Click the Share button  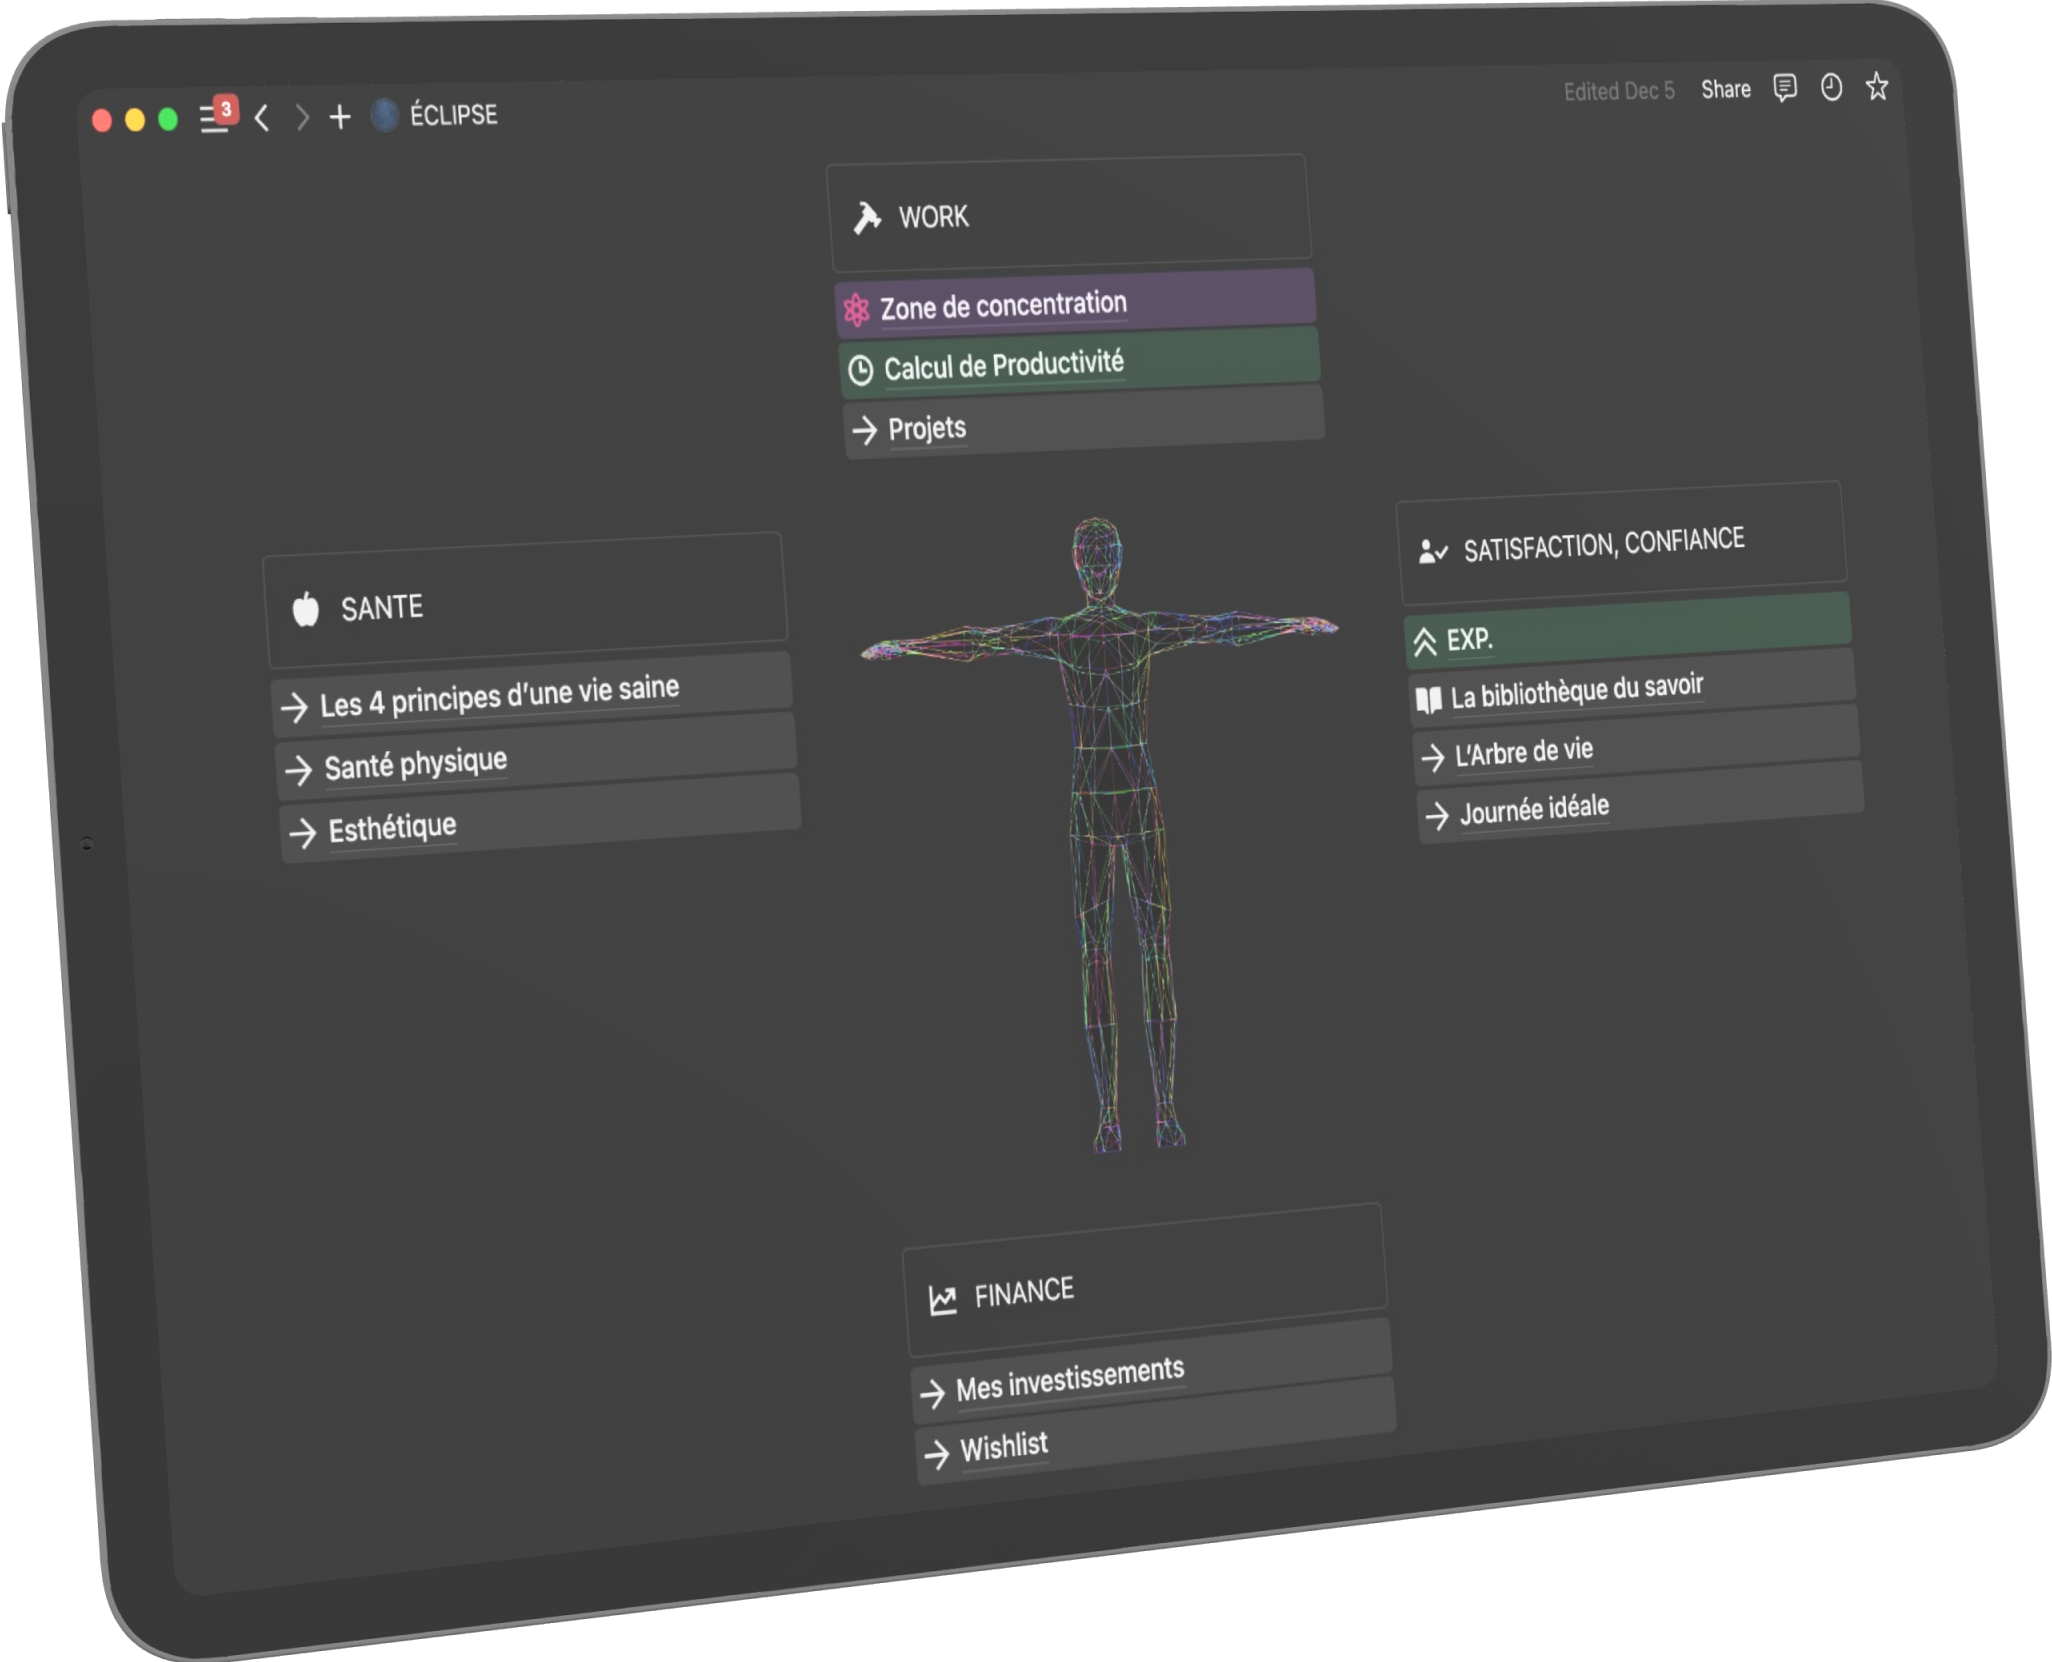[x=1725, y=90]
